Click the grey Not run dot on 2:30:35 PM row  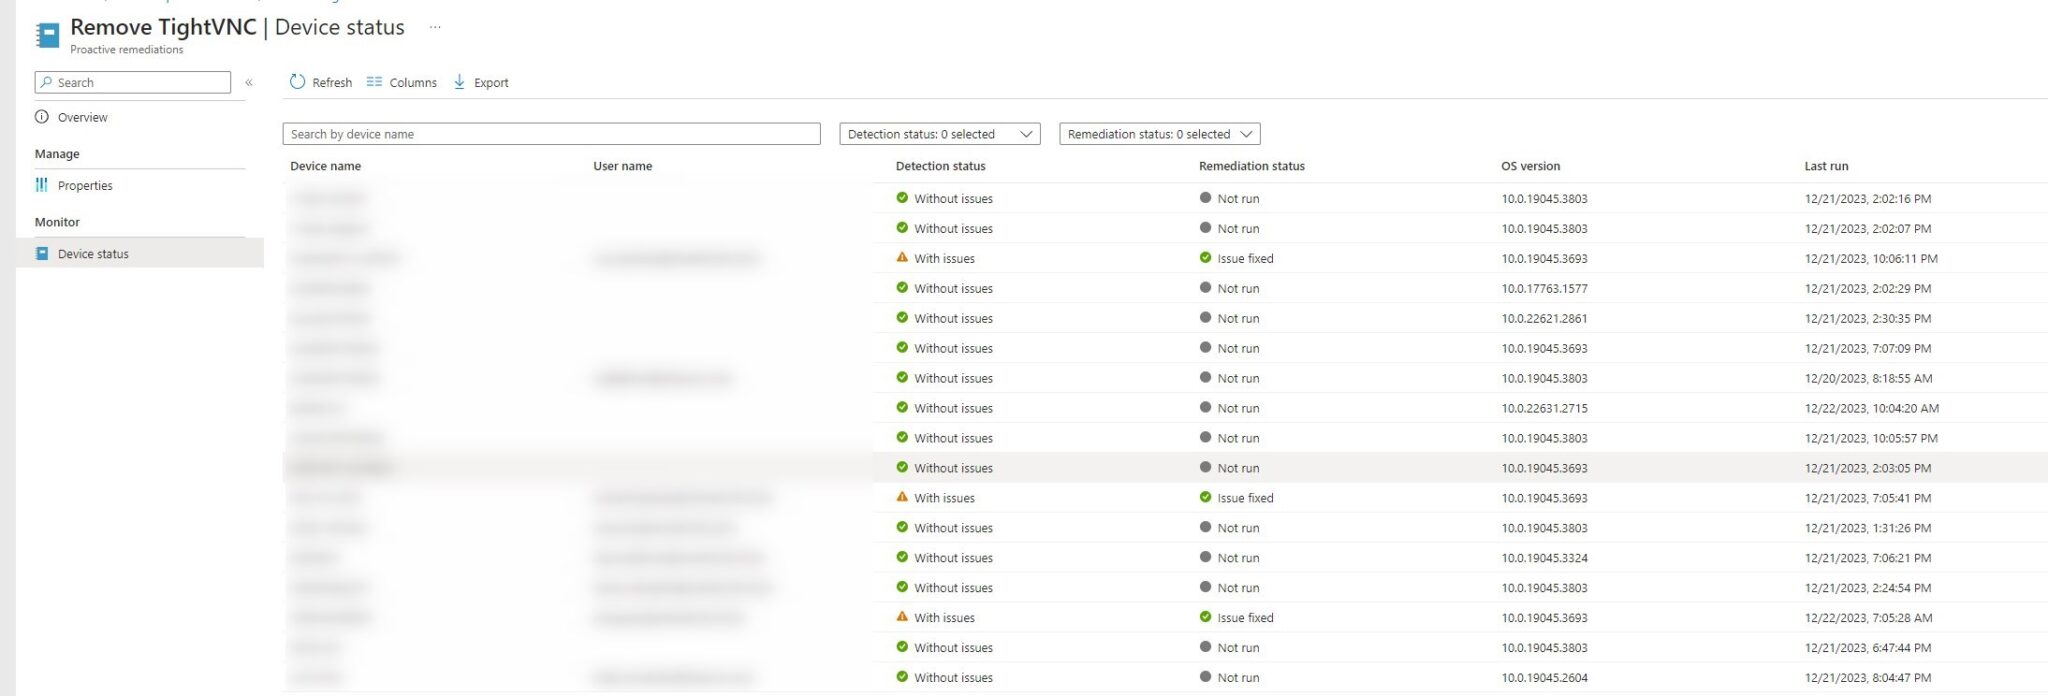(1205, 318)
